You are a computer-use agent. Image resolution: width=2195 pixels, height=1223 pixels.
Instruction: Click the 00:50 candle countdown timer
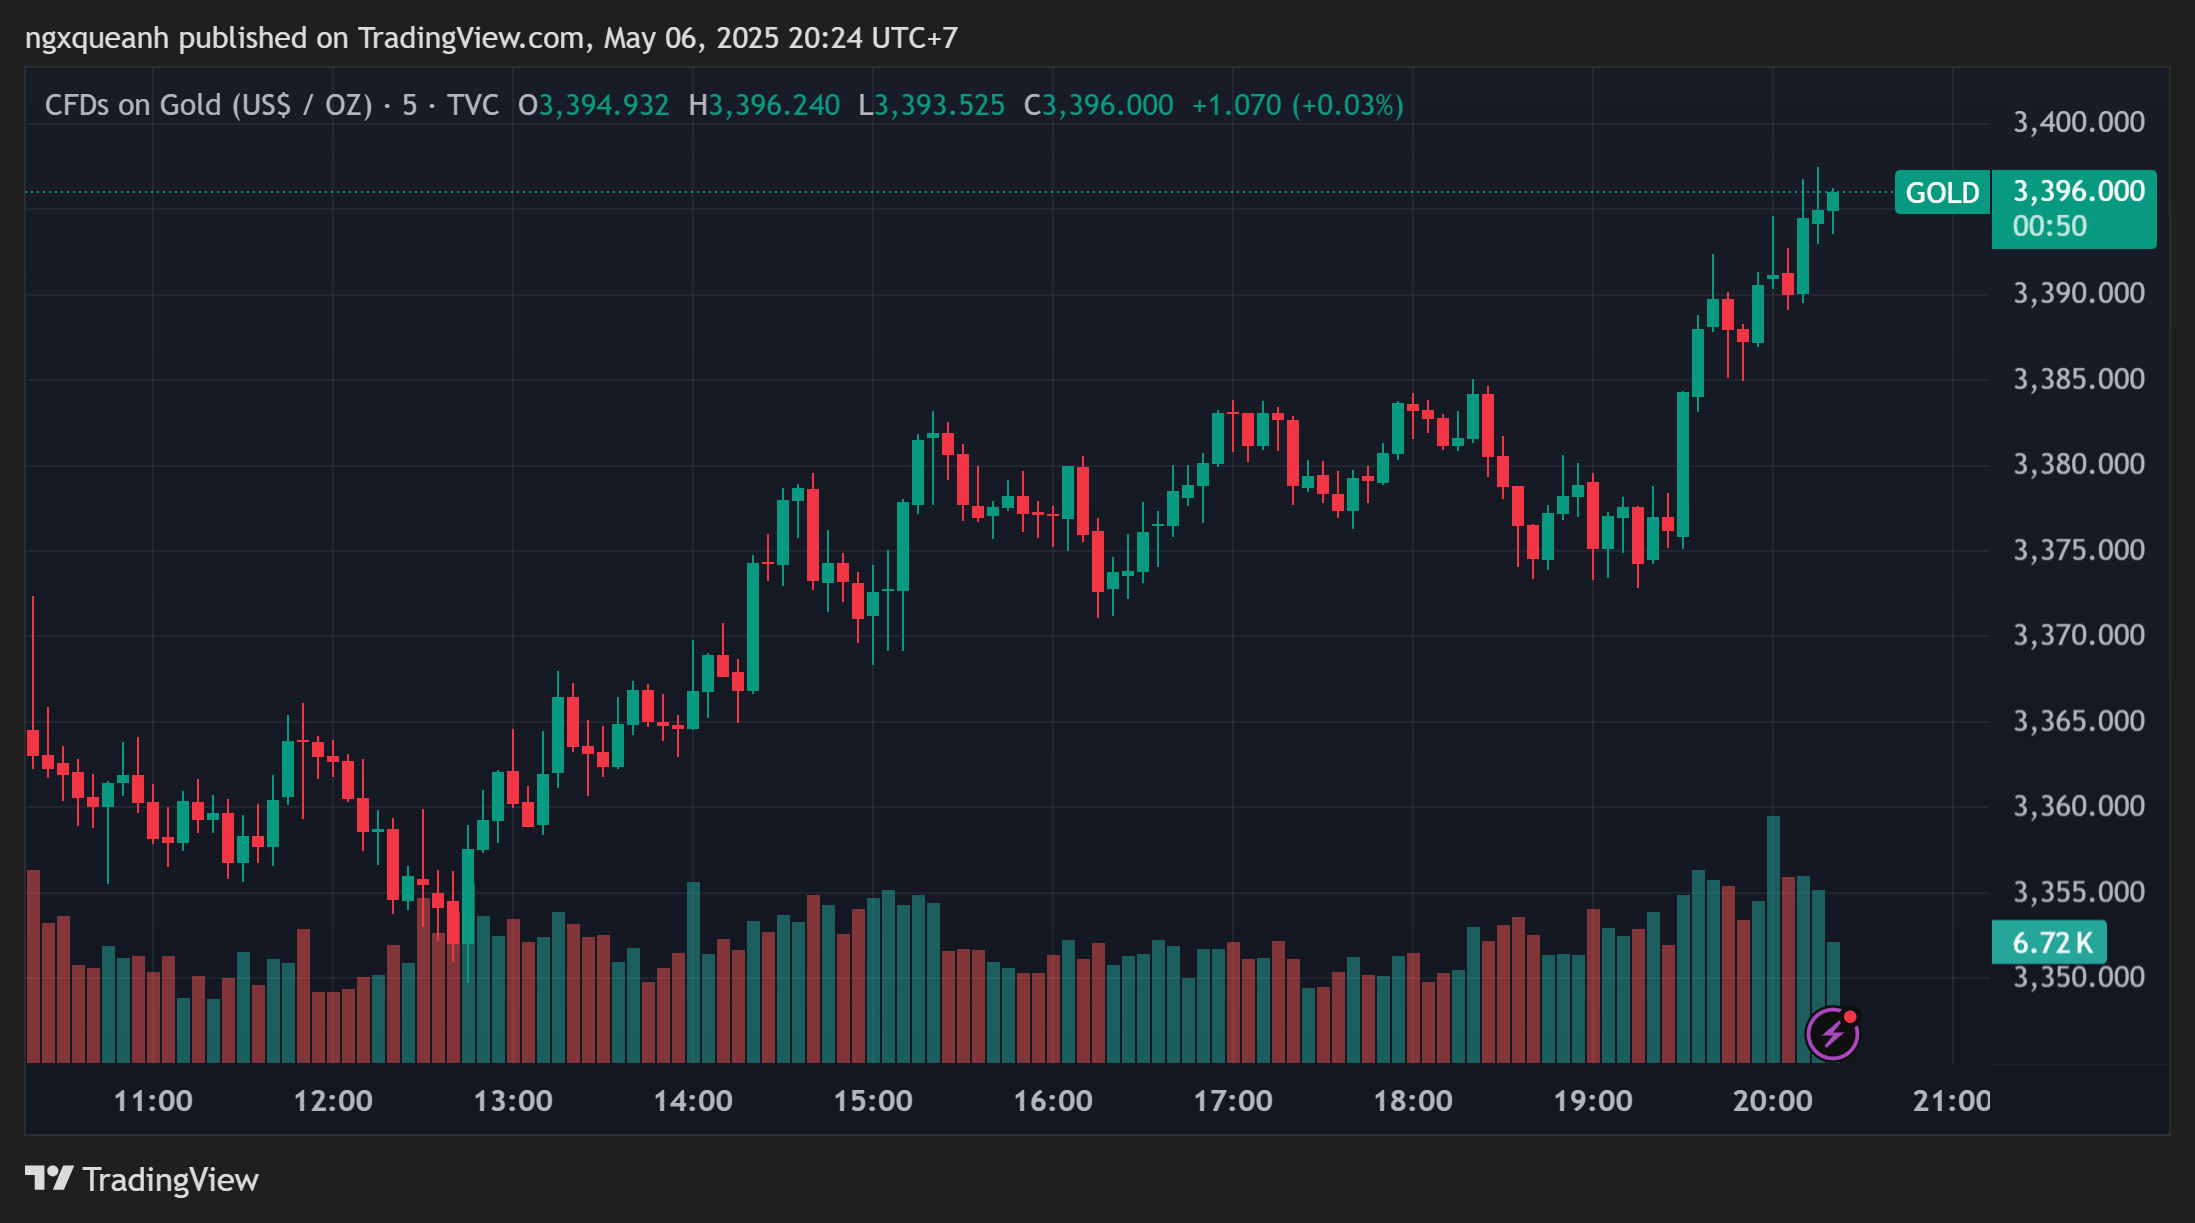click(2049, 226)
